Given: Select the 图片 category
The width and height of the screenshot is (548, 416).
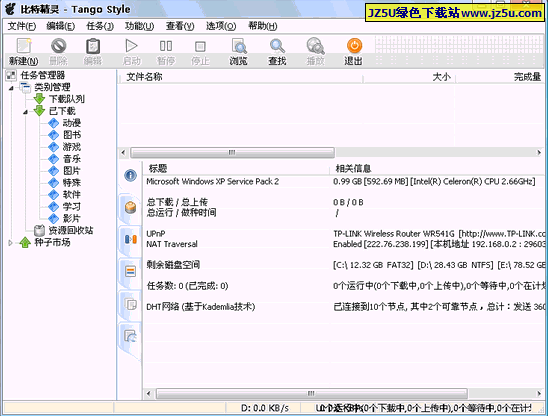Looking at the screenshot, I should [72, 171].
